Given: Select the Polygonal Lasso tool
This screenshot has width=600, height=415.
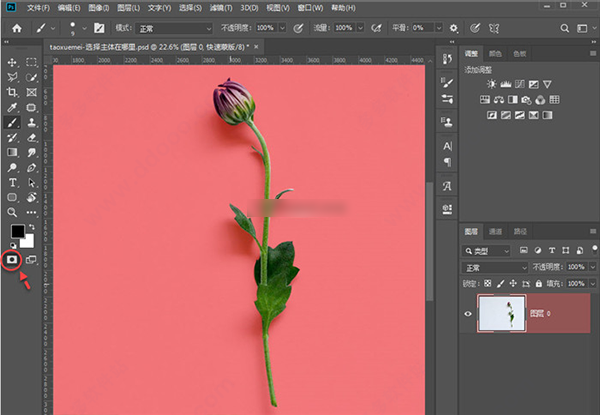Looking at the screenshot, I should click(12, 77).
